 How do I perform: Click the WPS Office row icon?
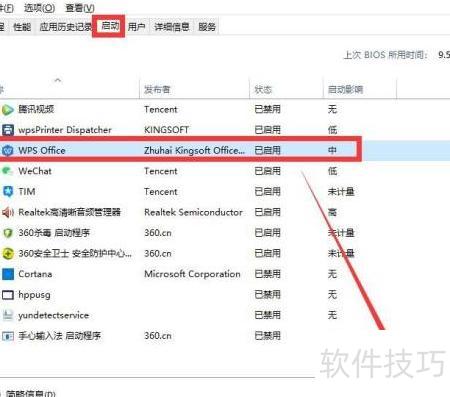click(7, 150)
